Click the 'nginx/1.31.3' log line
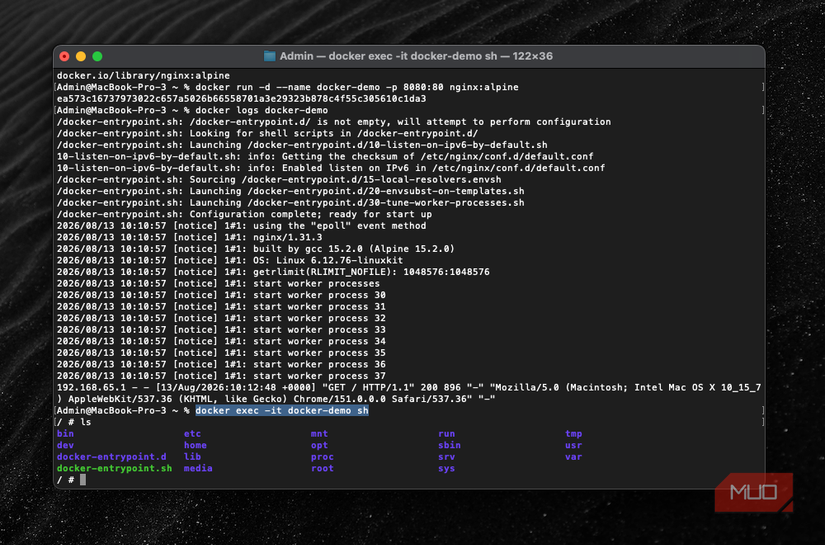Screen dimensions: 825x545 (x=189, y=238)
